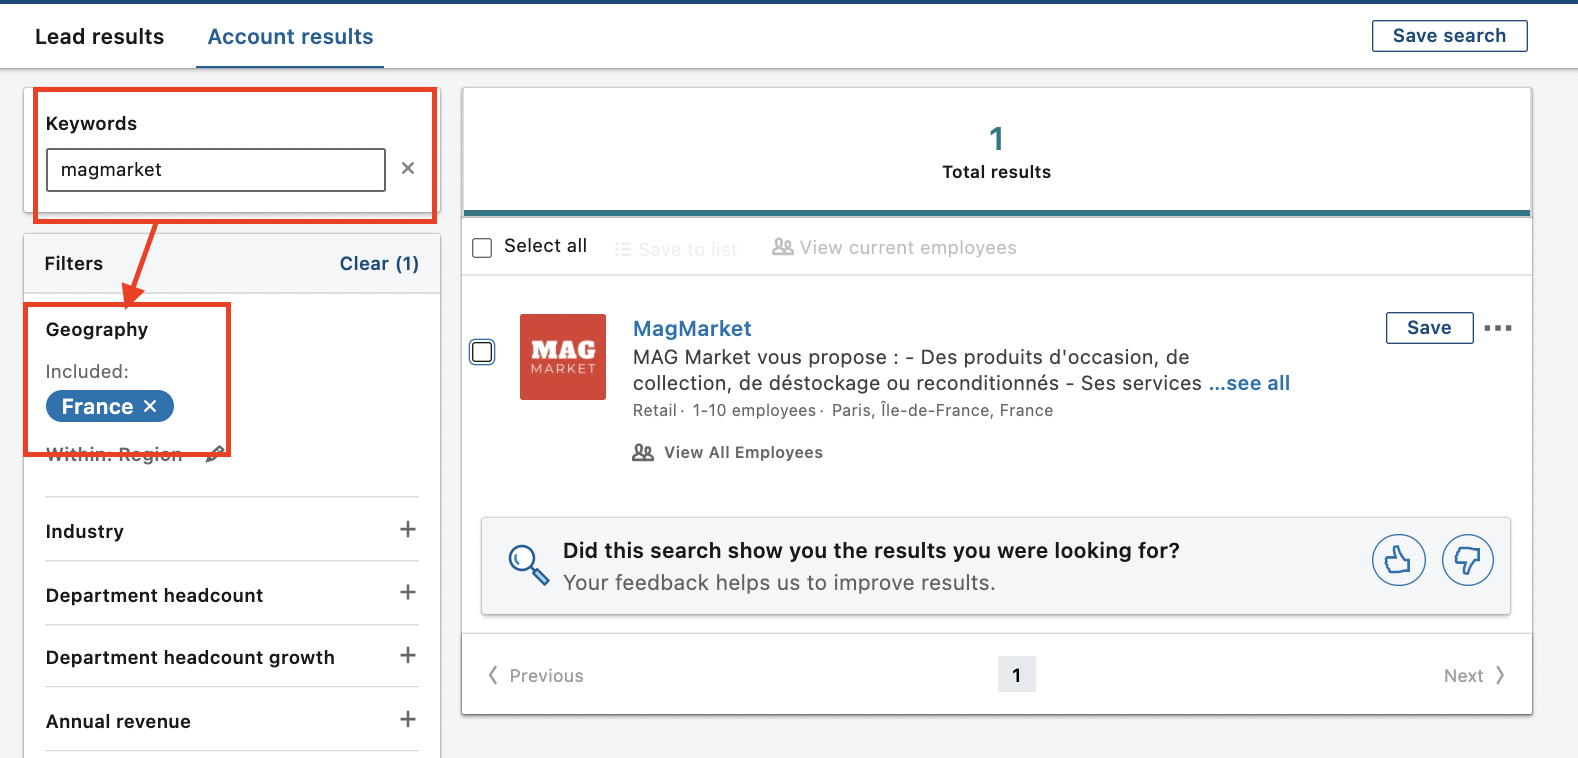Image resolution: width=1578 pixels, height=758 pixels.
Task: Click the Save search button
Action: point(1449,36)
